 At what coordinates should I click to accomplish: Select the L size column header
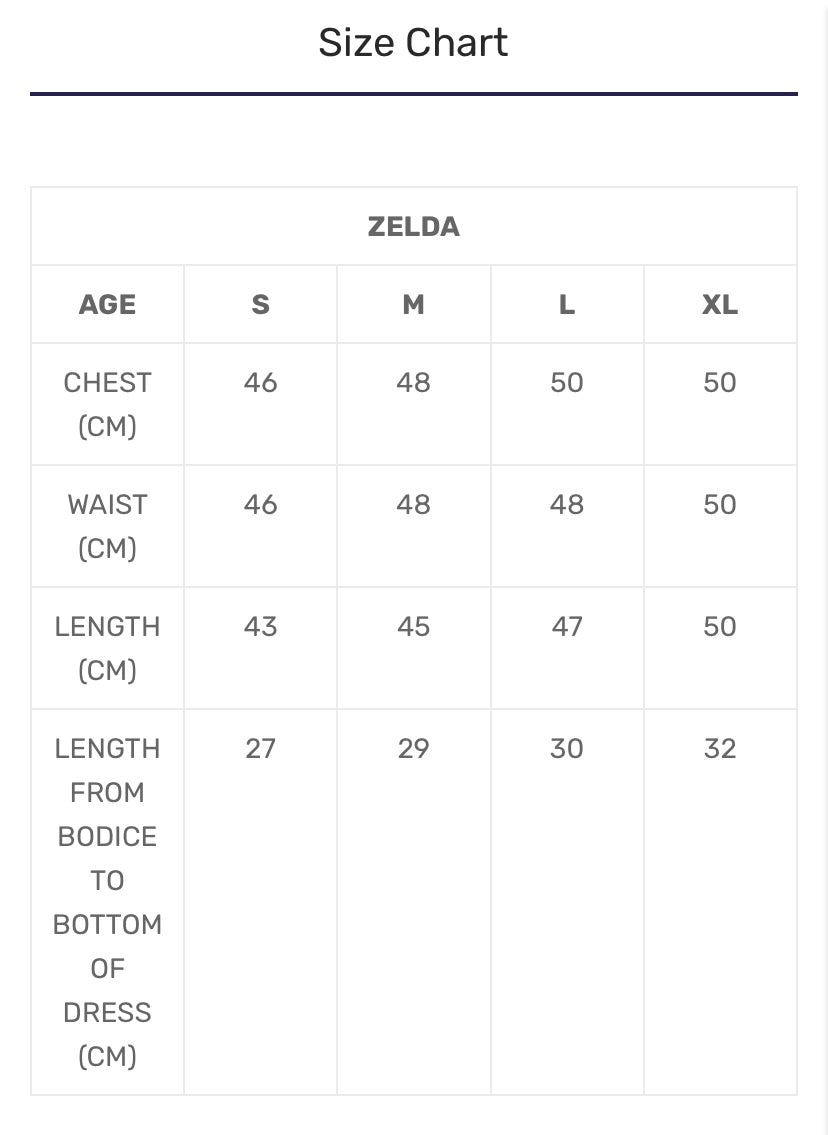coord(566,305)
